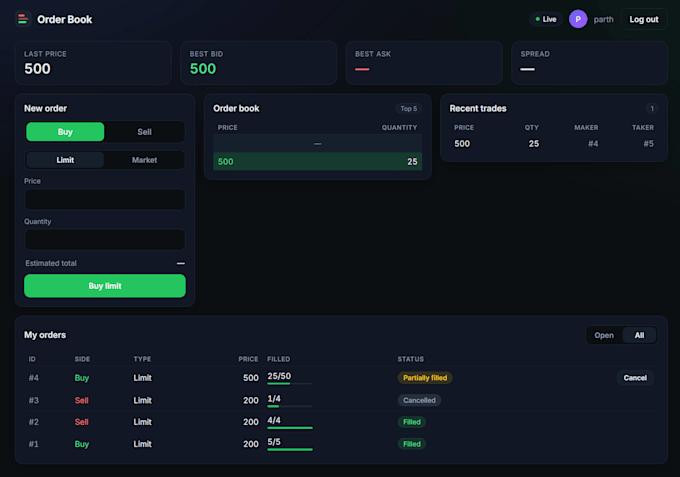Cancel order #4
The image size is (680, 477).
tap(635, 378)
